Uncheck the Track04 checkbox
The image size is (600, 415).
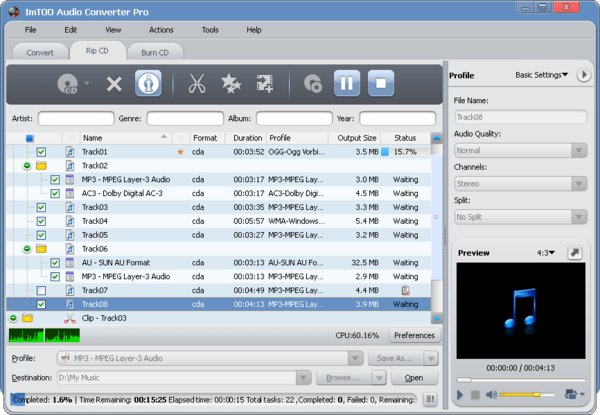tap(41, 221)
